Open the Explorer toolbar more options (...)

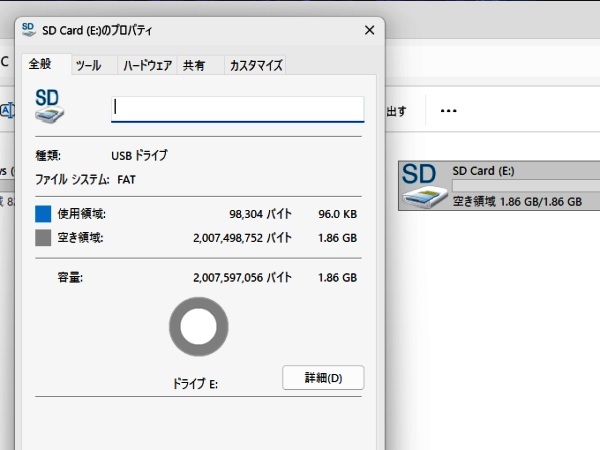click(448, 111)
